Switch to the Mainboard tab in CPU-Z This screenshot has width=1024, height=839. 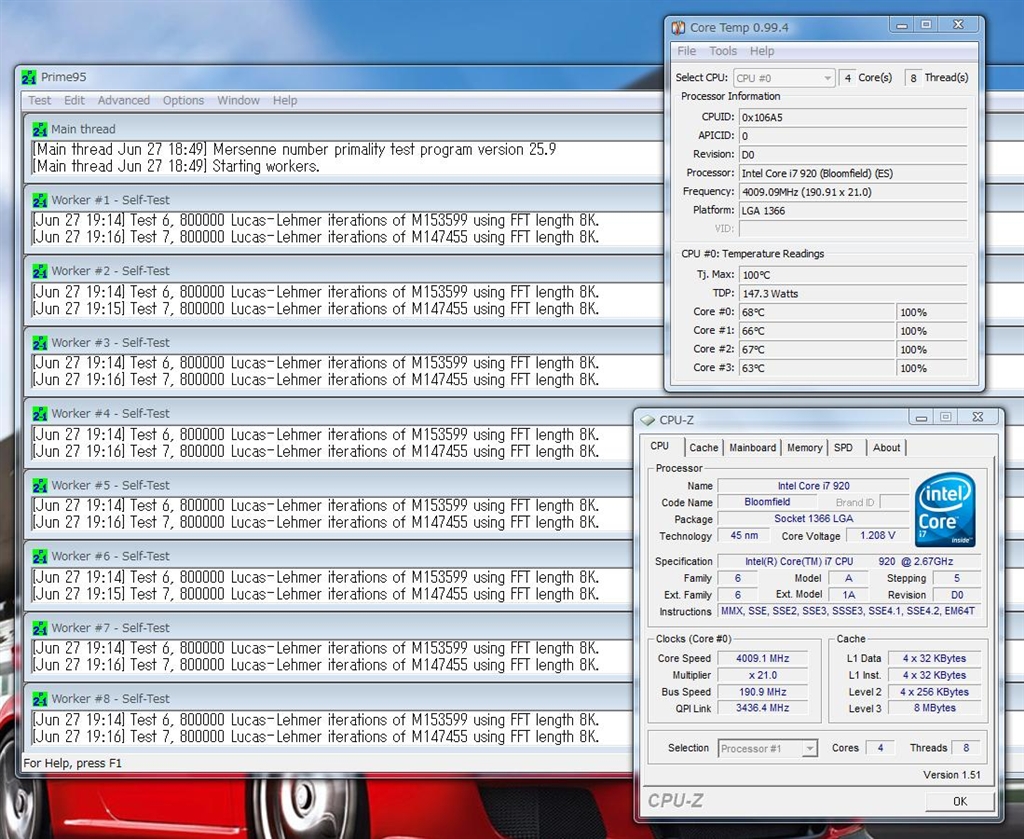coord(752,448)
